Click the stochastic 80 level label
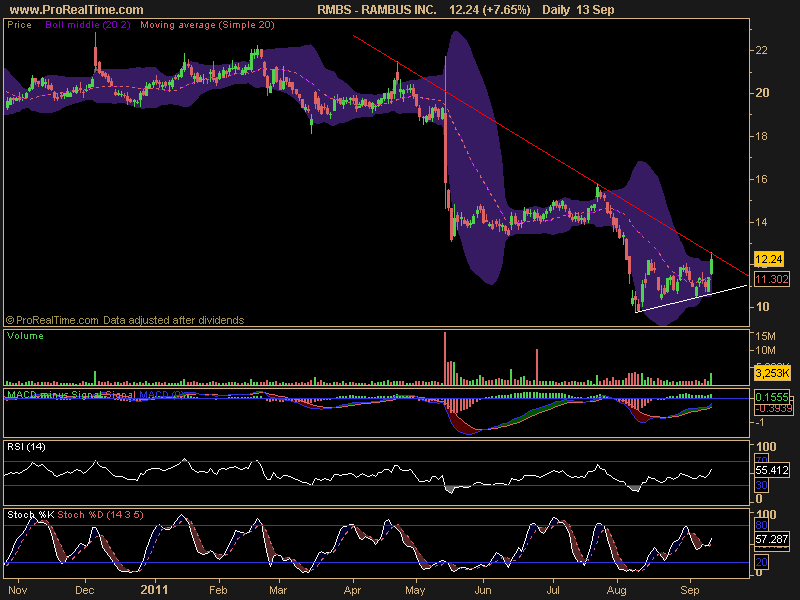The height and width of the screenshot is (600, 800). (761, 525)
